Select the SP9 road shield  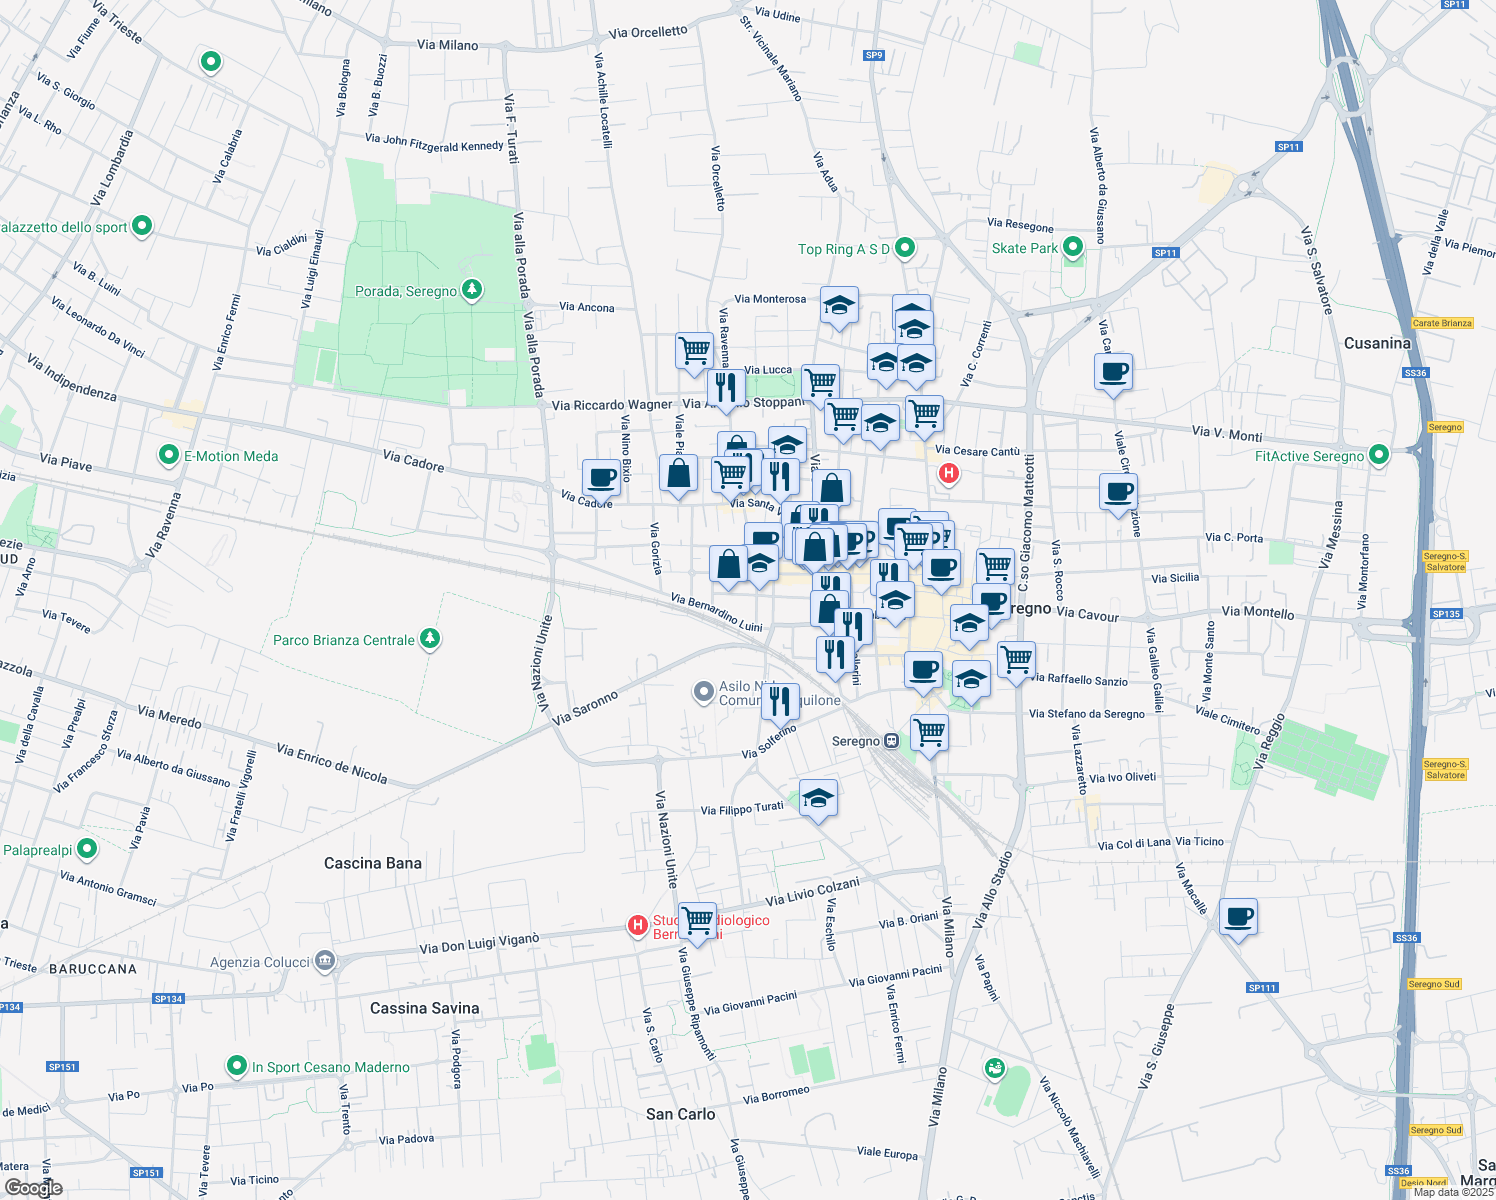pyautogui.click(x=874, y=55)
